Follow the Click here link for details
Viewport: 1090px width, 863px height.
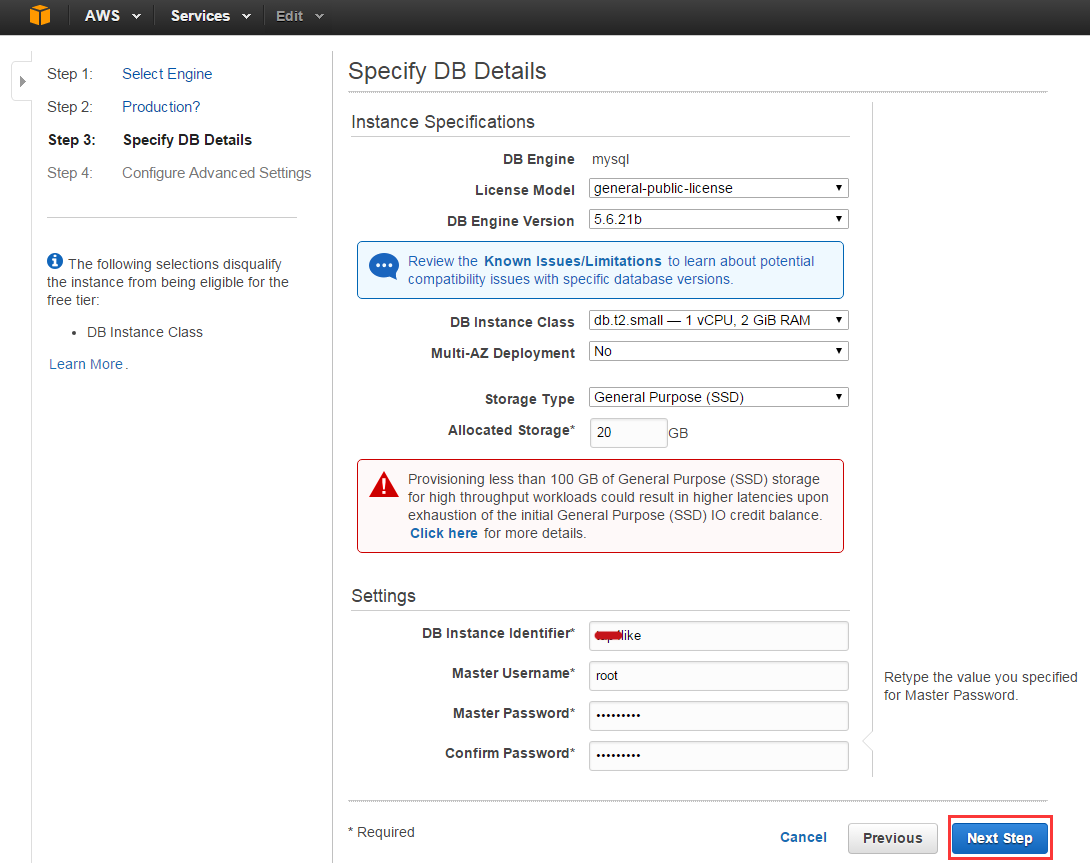(444, 533)
